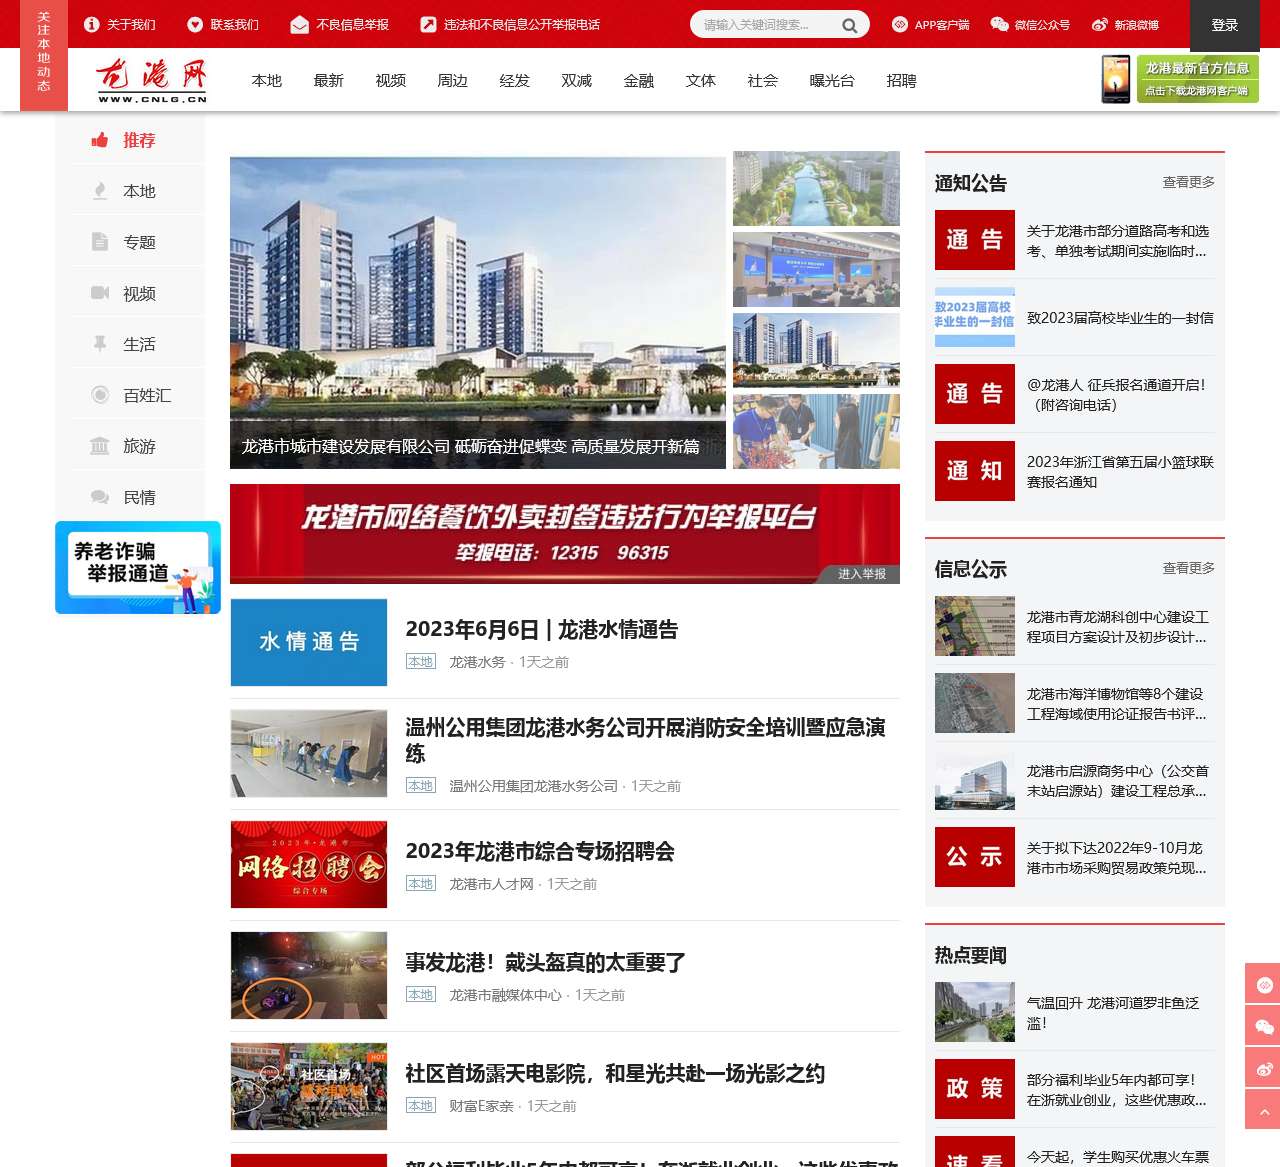
Task: Select the river aerial view thumbnail
Action: tap(816, 188)
